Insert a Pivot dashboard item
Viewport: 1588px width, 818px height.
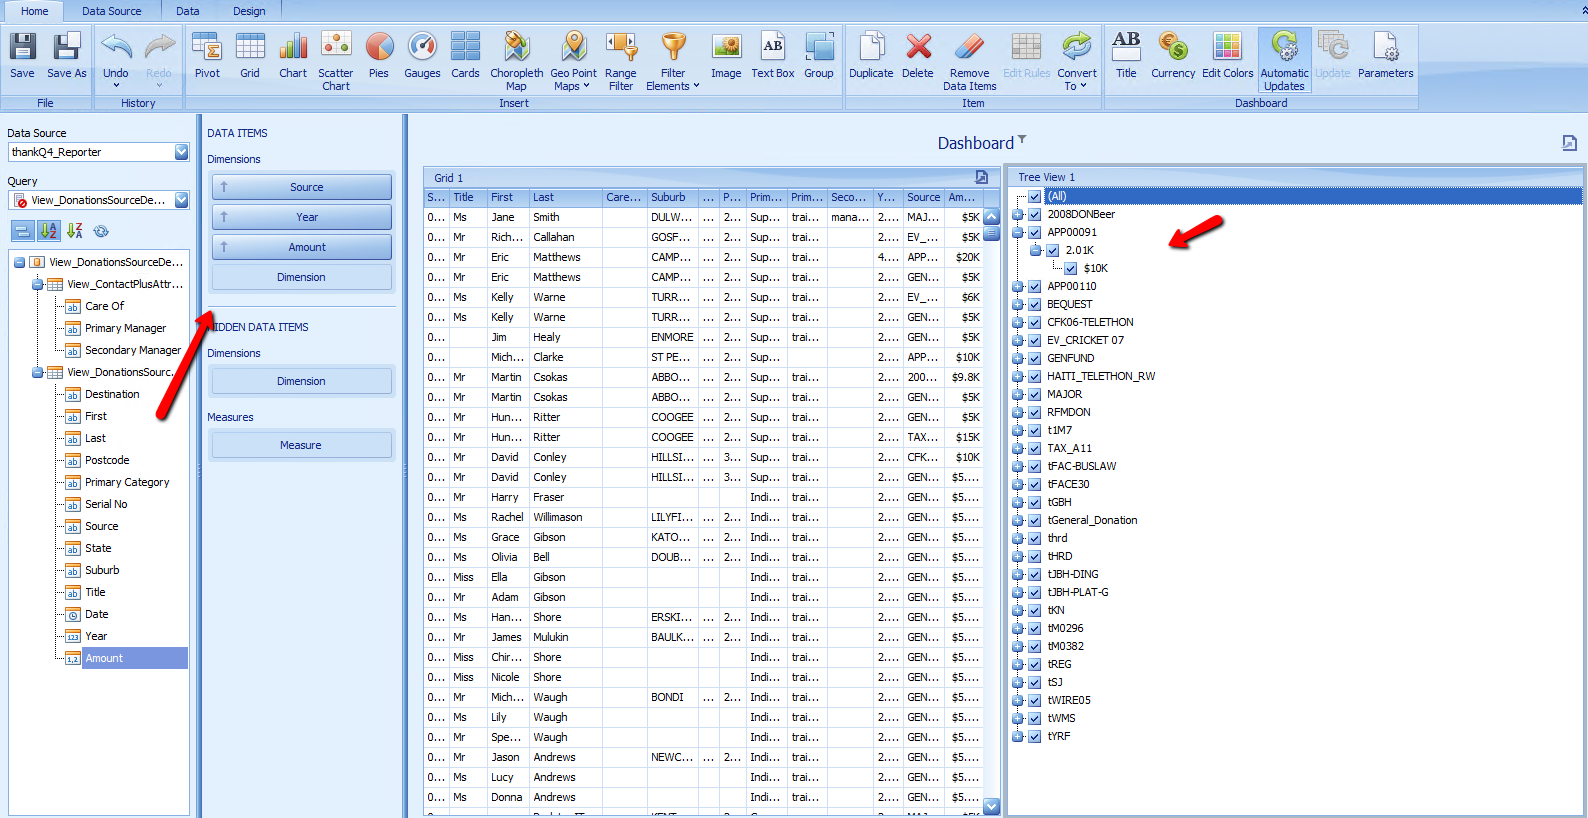point(207,56)
